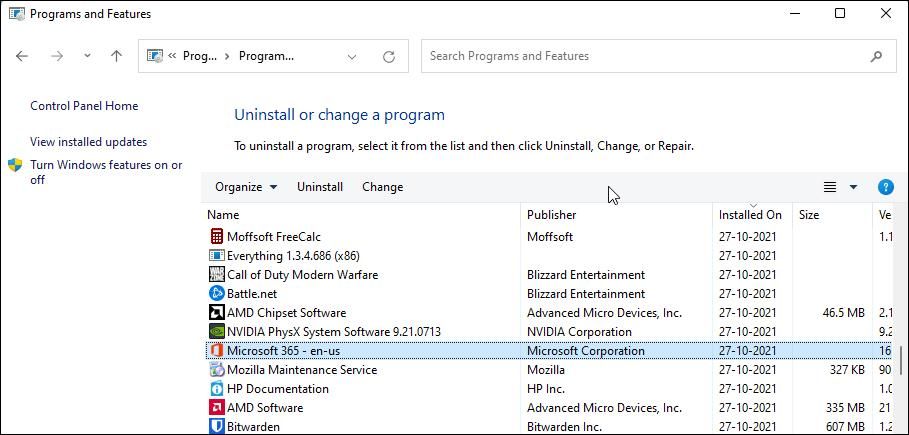
Task: Open Turn Windows features on or off
Action: pyautogui.click(x=106, y=173)
